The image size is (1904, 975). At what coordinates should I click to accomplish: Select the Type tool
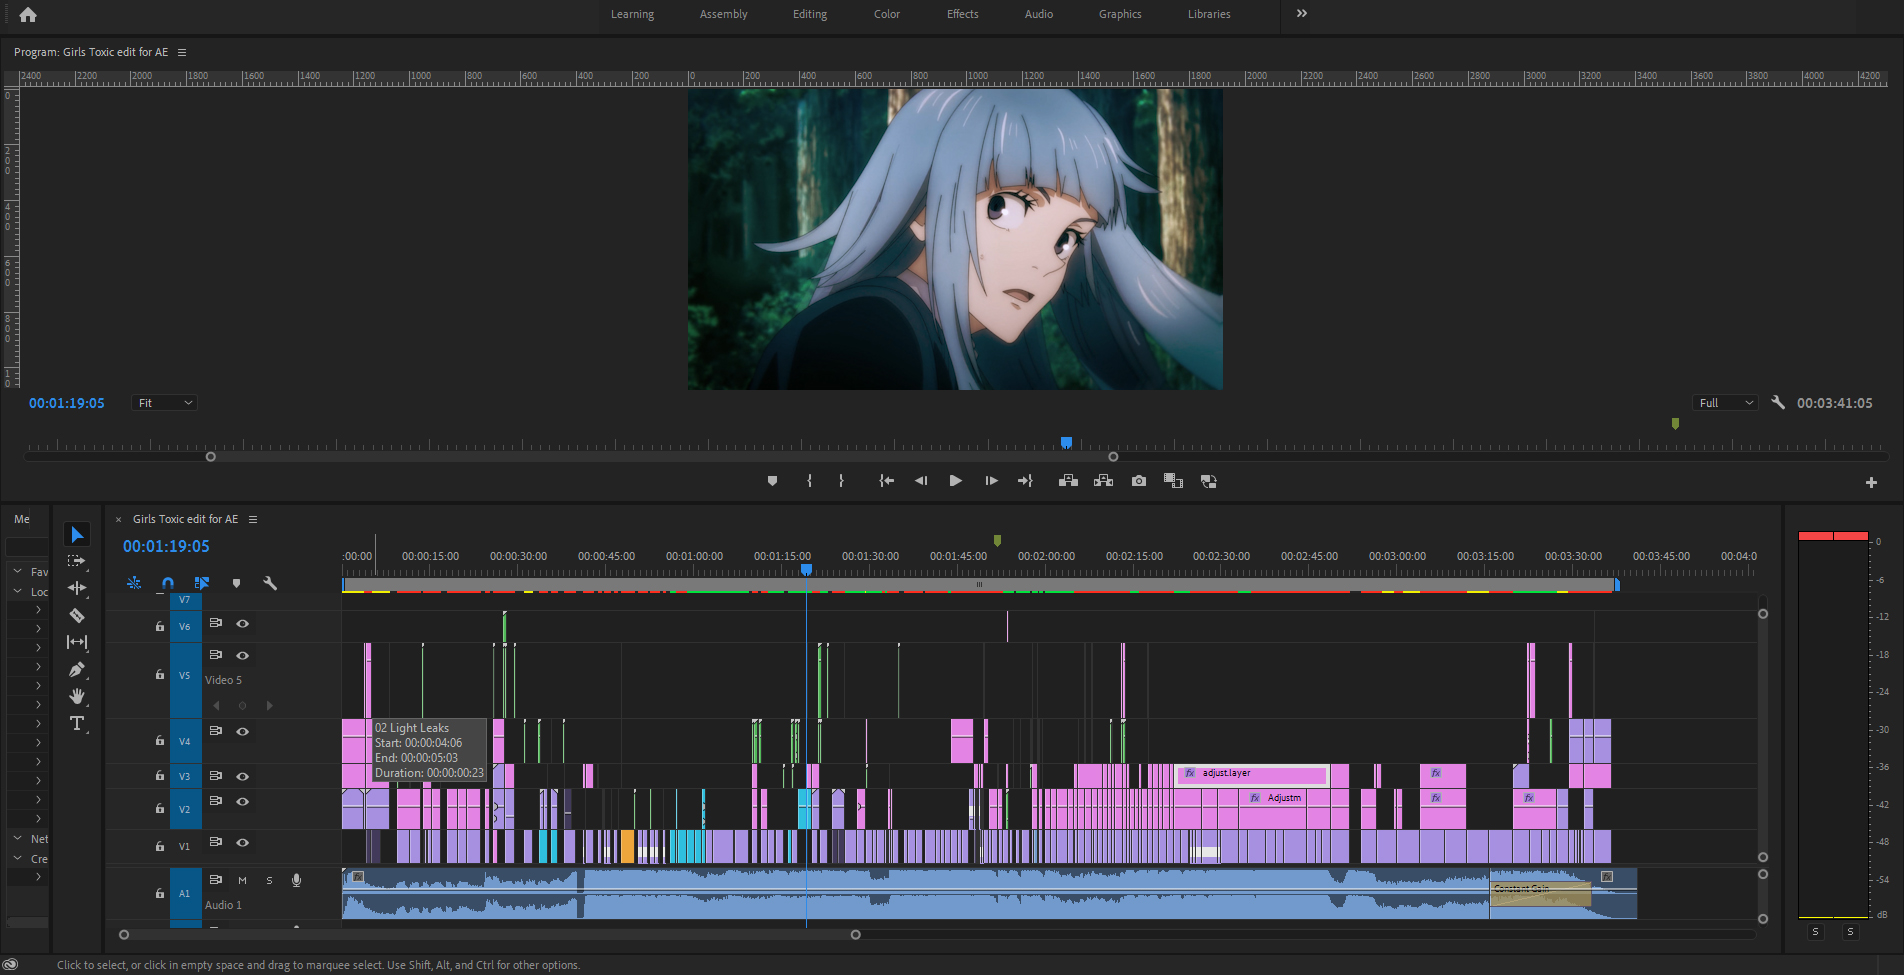tap(77, 723)
